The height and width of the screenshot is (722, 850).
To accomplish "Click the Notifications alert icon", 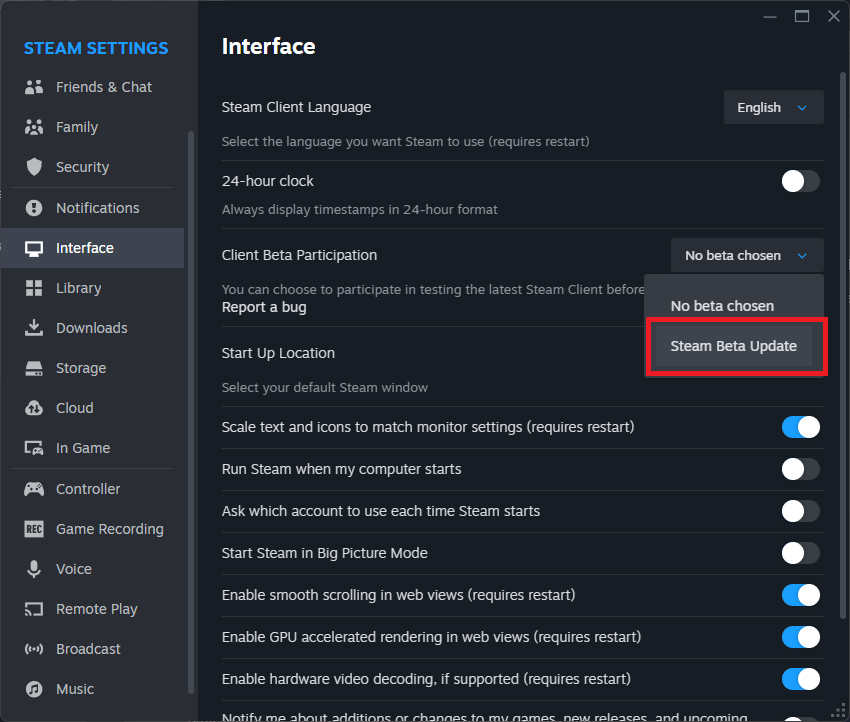I will [34, 208].
